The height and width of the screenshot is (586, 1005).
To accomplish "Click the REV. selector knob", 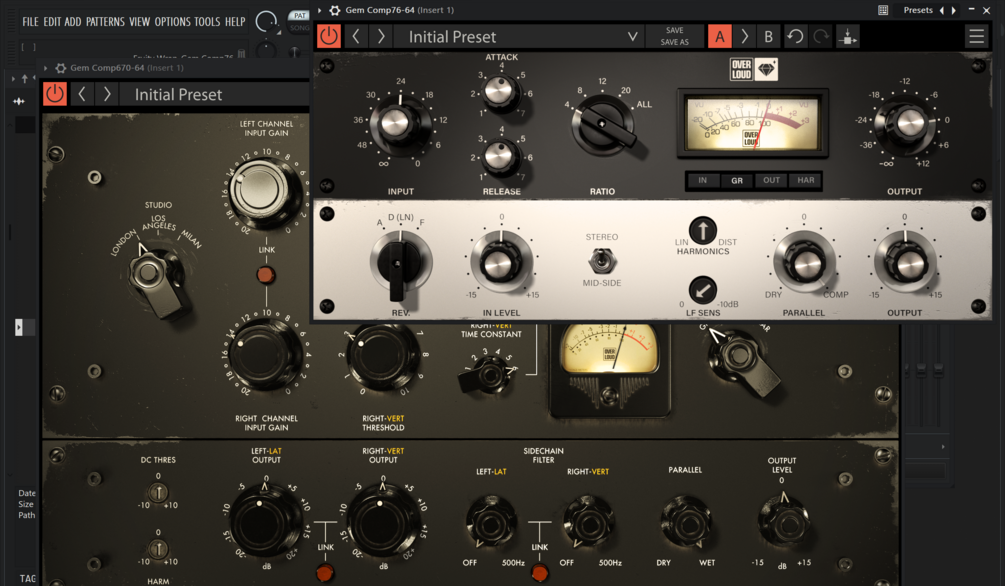I will pyautogui.click(x=400, y=264).
